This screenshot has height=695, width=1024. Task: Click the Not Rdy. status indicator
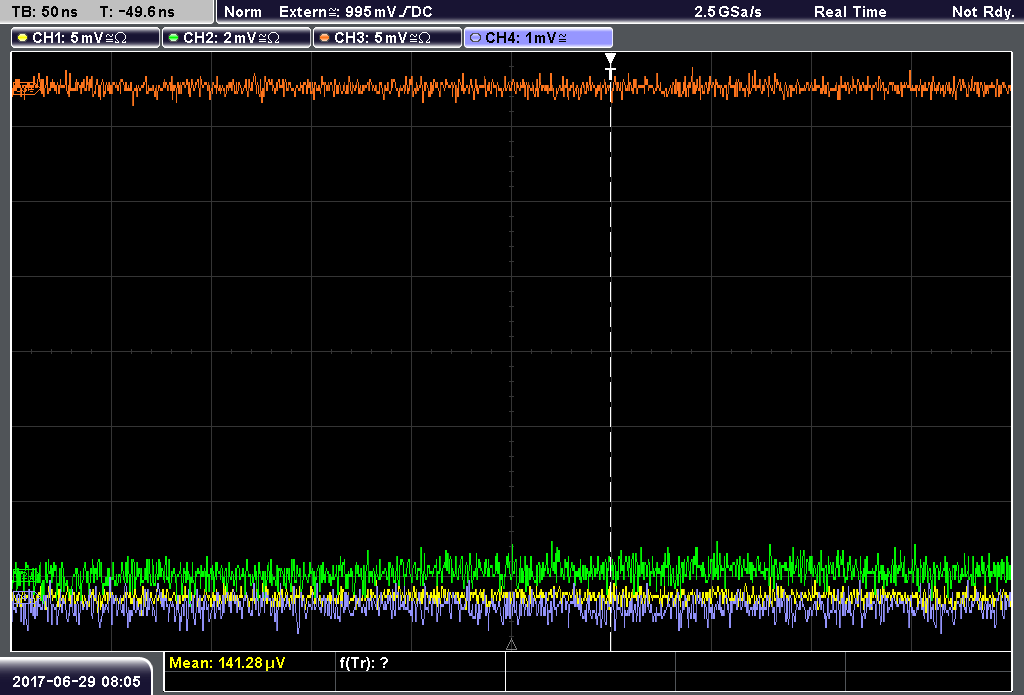982,12
